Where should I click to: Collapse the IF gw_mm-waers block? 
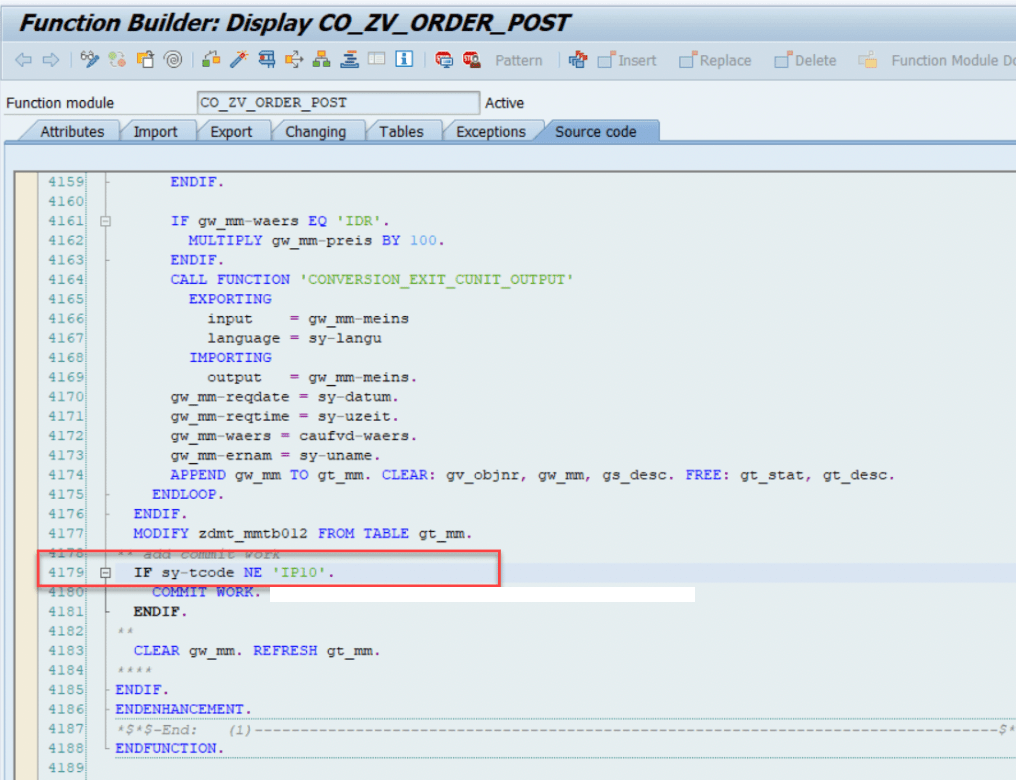(105, 221)
